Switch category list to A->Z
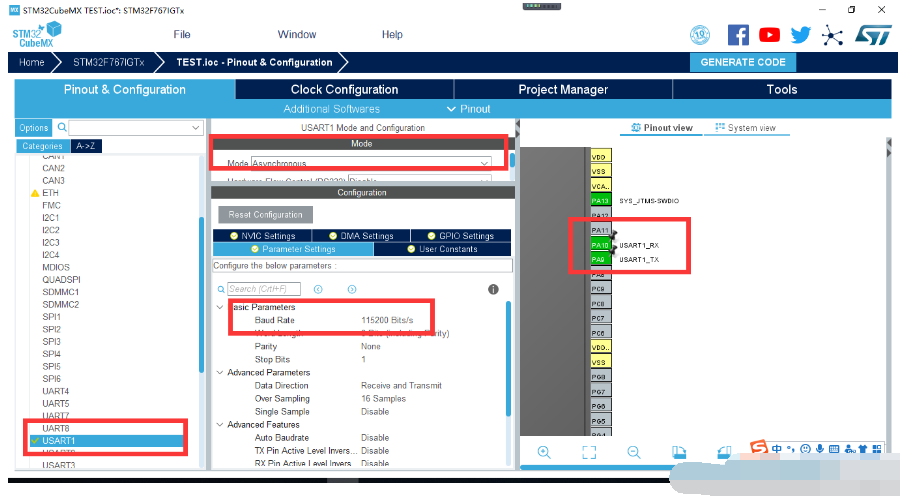The width and height of the screenshot is (909, 496). pyautogui.click(x=86, y=146)
